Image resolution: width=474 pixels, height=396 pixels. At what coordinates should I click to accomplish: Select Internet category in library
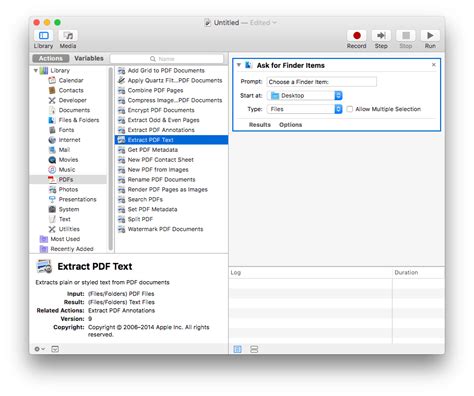[69, 140]
